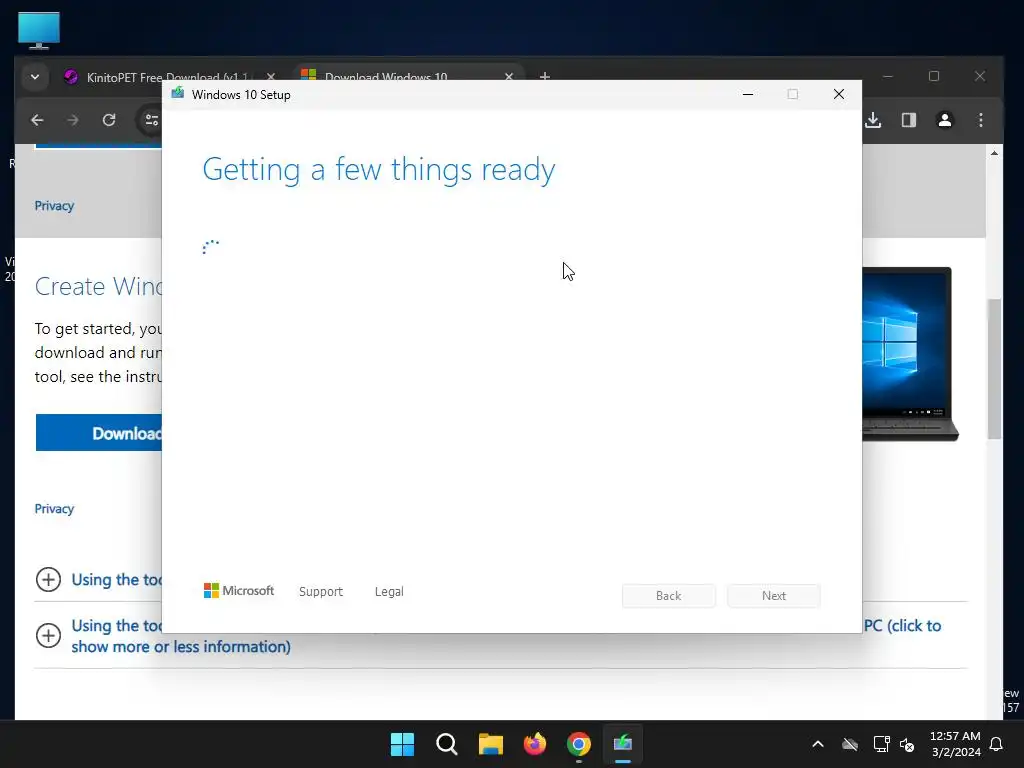Open Chrome downloads icon
This screenshot has width=1024, height=768.
(x=873, y=120)
